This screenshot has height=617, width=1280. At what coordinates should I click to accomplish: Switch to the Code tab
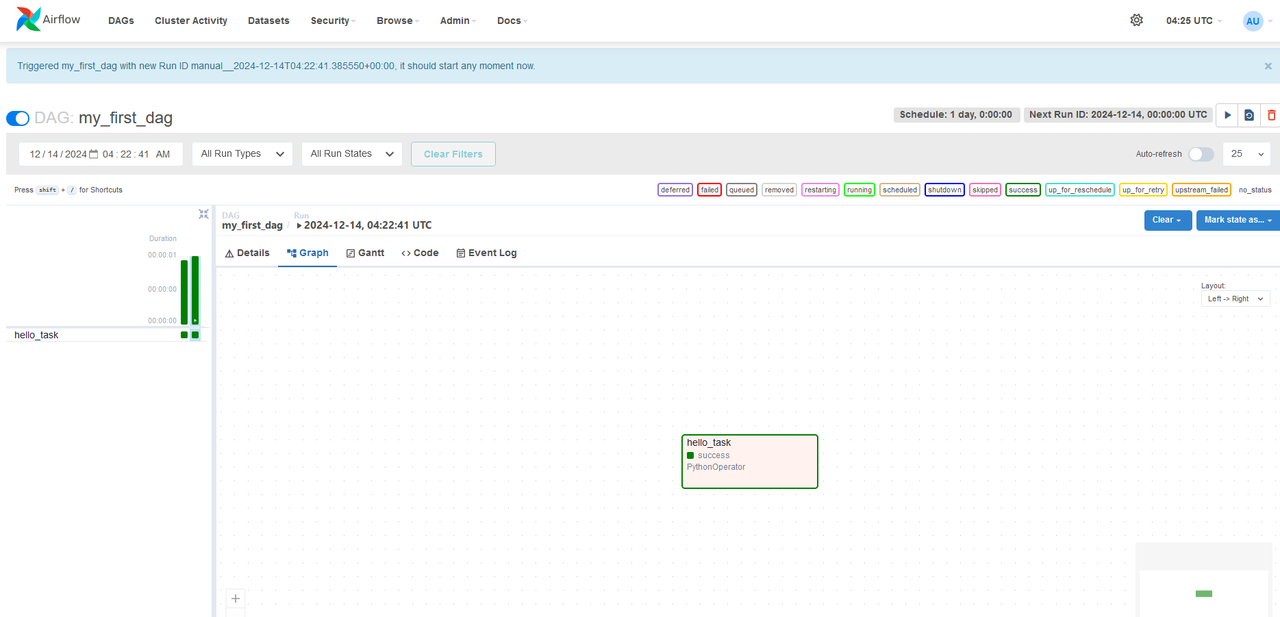[420, 253]
